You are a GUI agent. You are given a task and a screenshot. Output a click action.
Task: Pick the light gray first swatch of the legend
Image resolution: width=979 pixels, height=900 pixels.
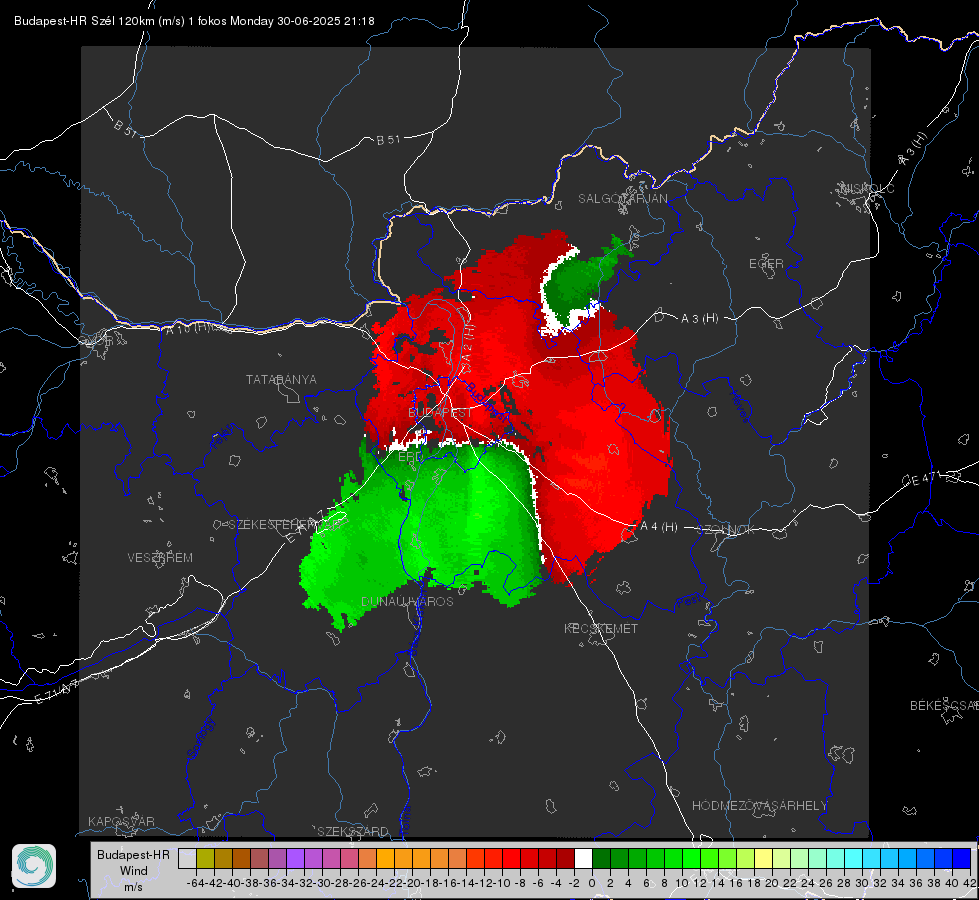187,858
